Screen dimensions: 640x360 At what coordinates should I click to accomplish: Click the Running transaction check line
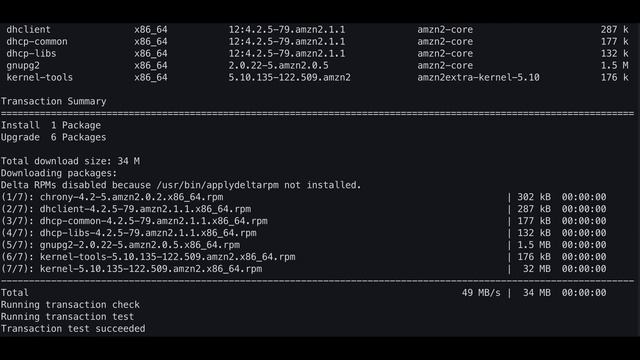pos(70,305)
